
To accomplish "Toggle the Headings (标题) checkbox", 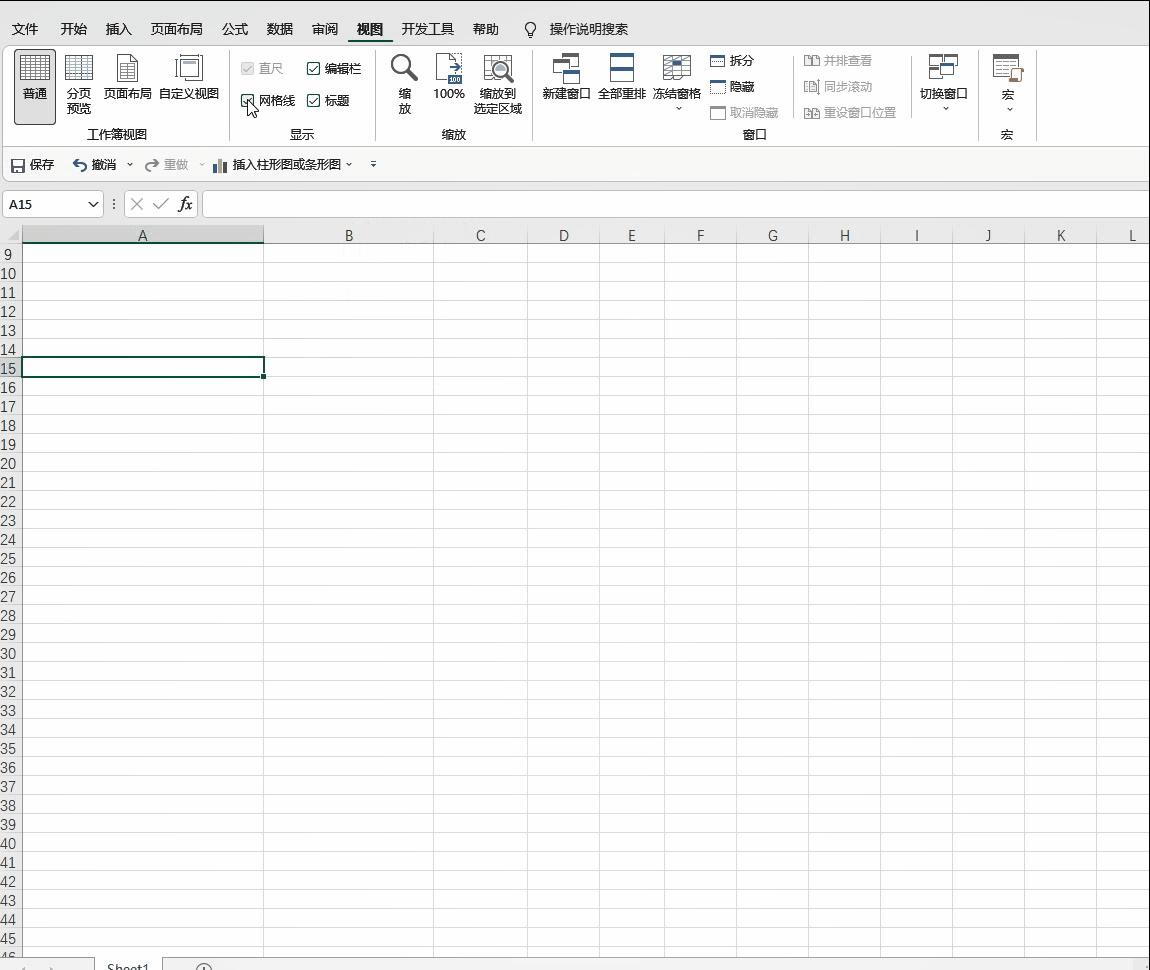I will coord(314,101).
